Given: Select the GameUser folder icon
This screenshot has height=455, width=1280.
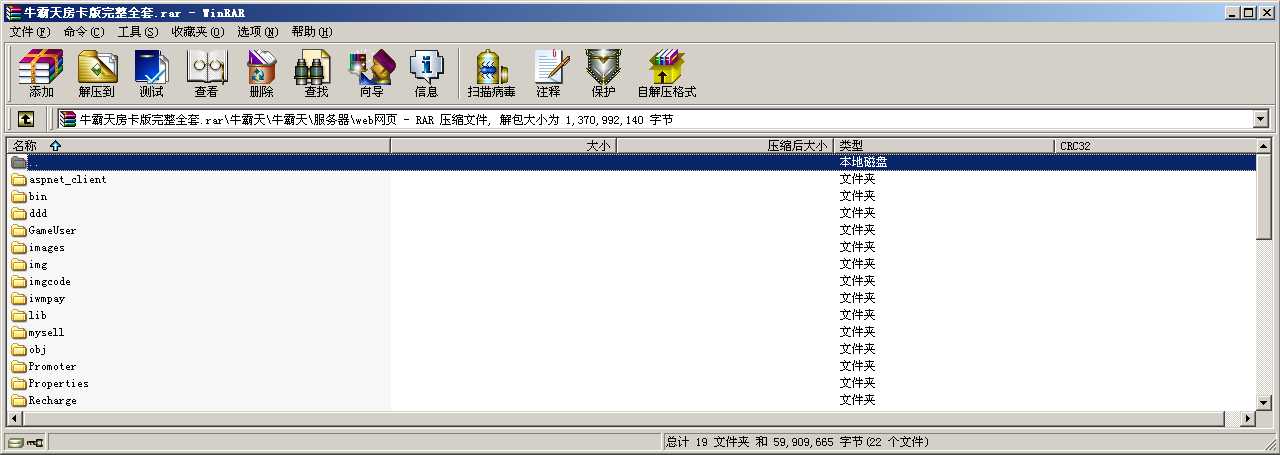Looking at the screenshot, I should point(18,231).
